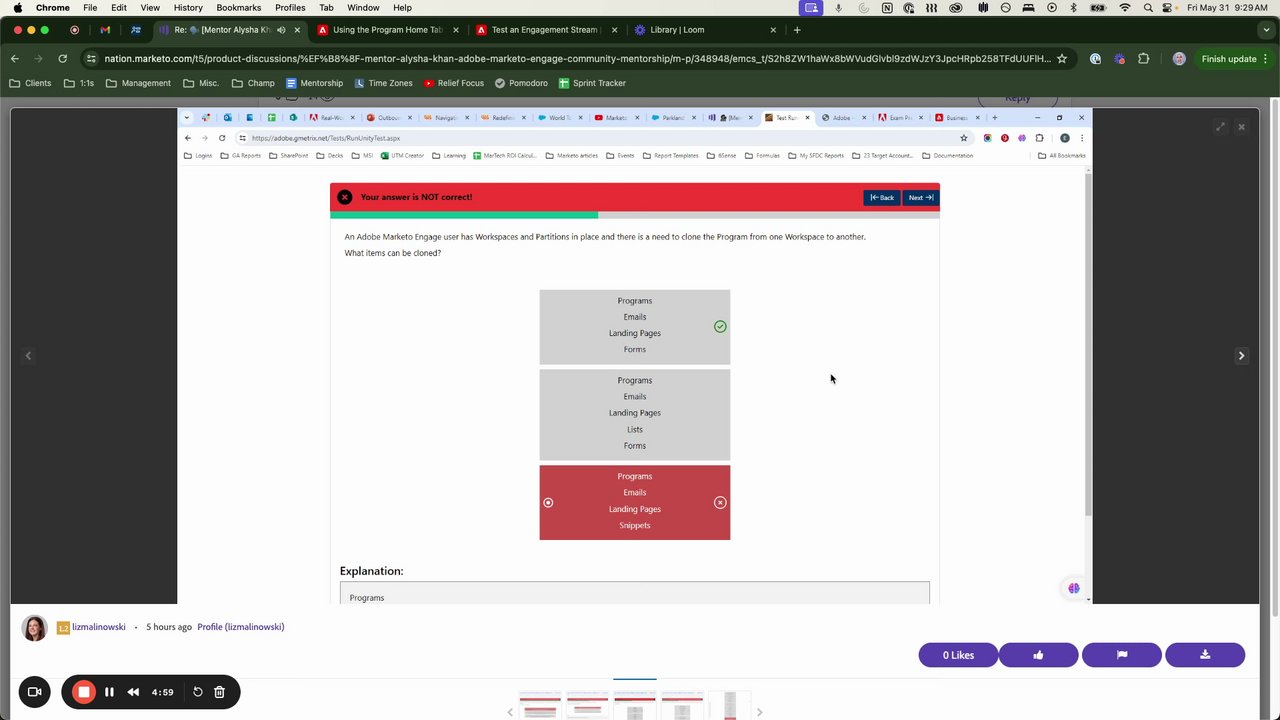Go to previous image in lightbox

pos(28,356)
